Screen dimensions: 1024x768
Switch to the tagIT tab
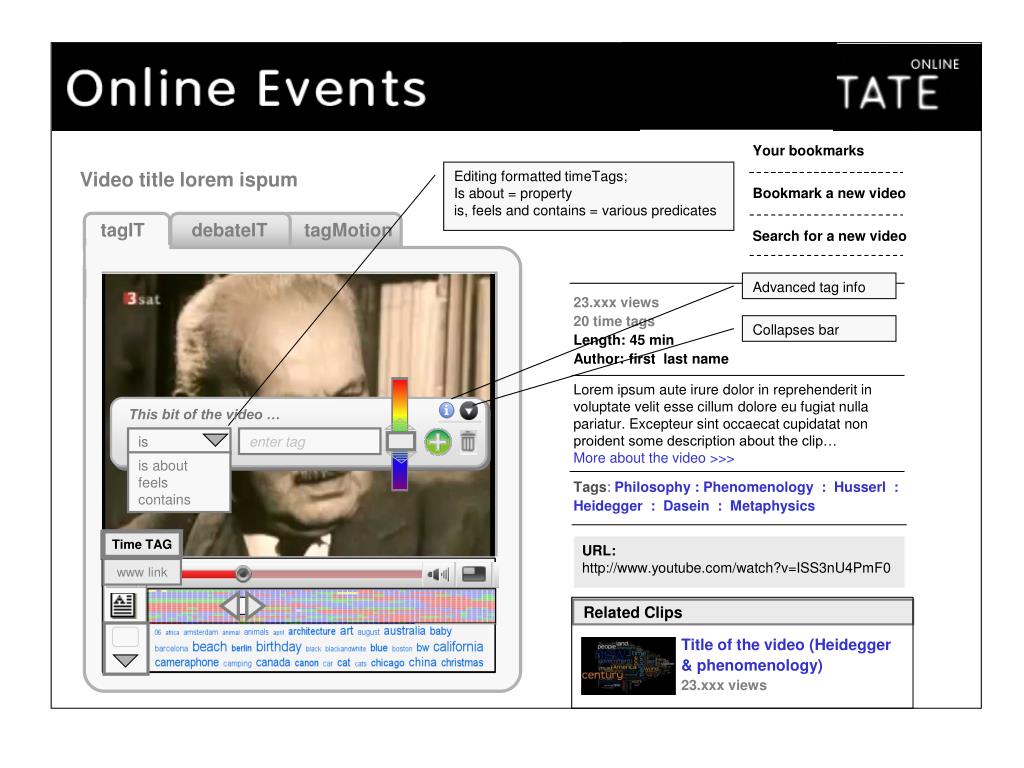tap(123, 231)
